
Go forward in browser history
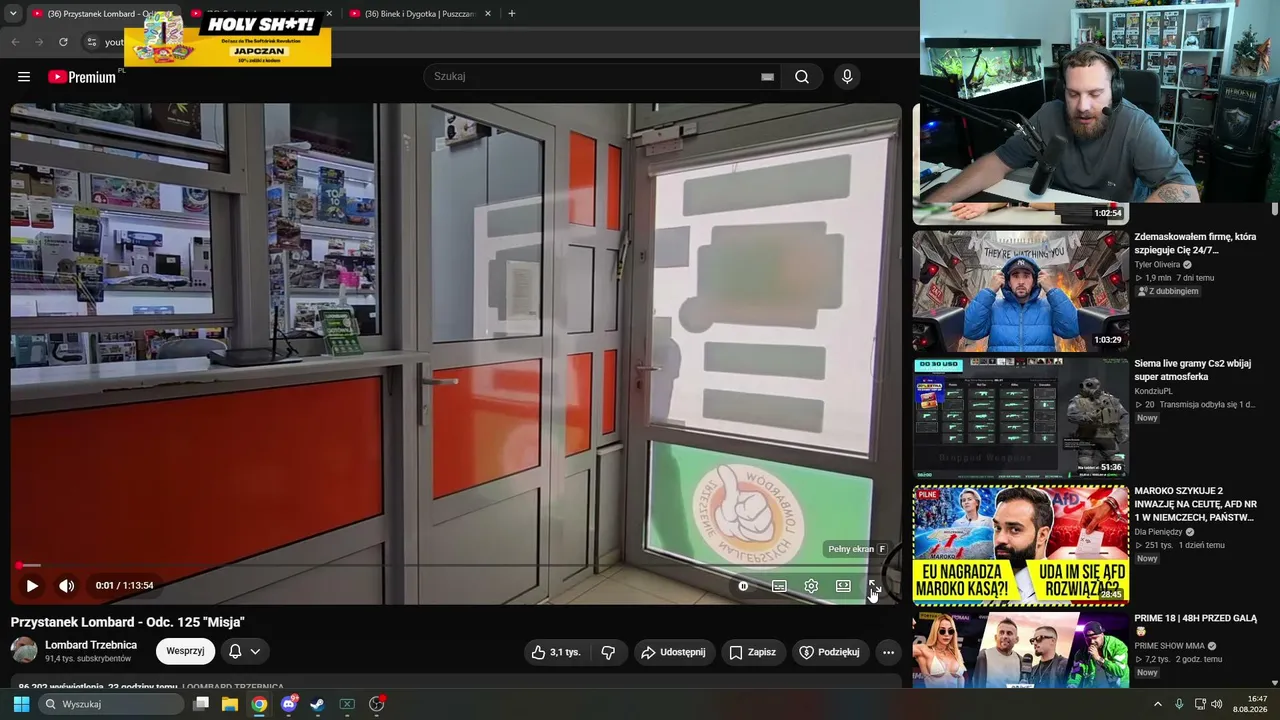coord(39,42)
